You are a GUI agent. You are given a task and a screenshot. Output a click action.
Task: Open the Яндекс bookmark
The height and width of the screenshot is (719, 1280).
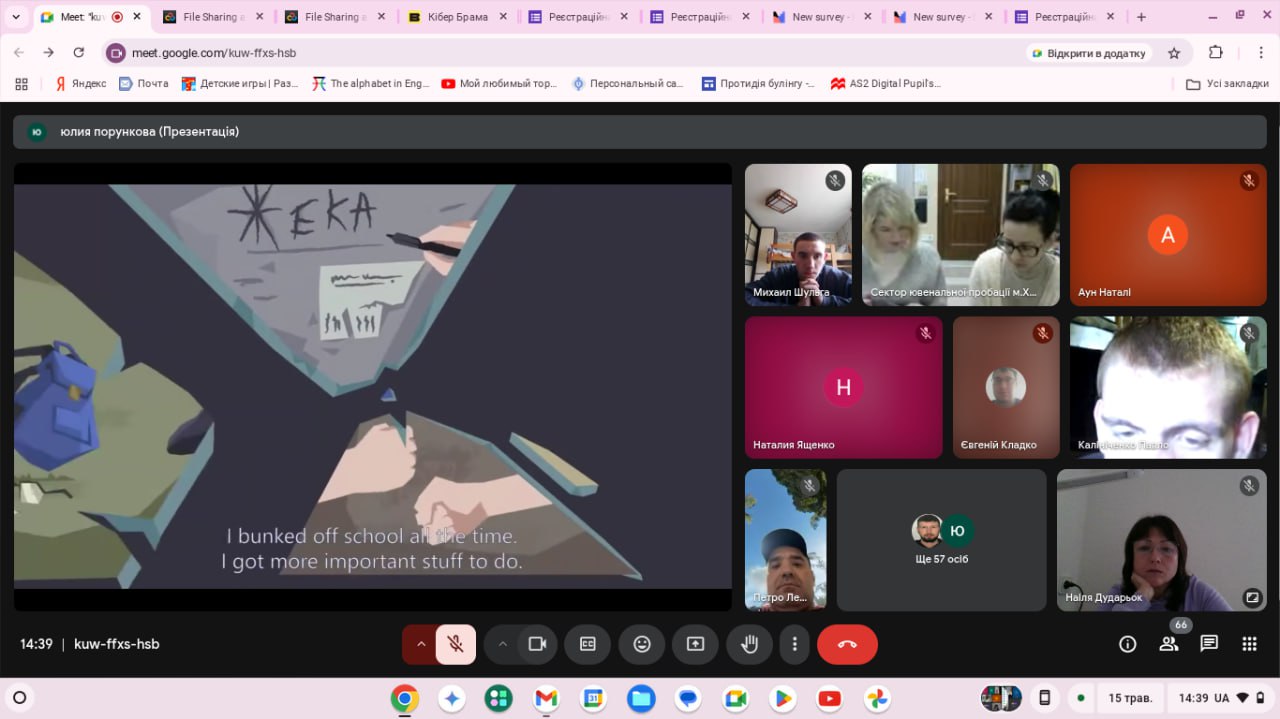pyautogui.click(x=80, y=84)
